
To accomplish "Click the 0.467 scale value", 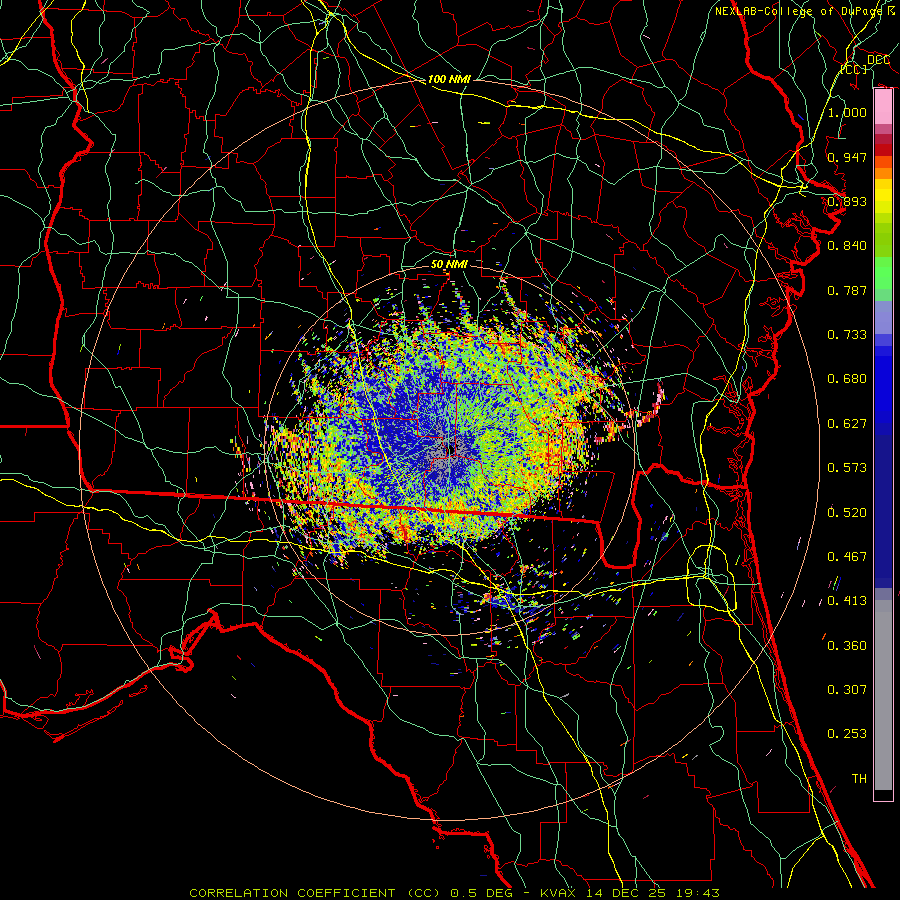I will 847,557.
